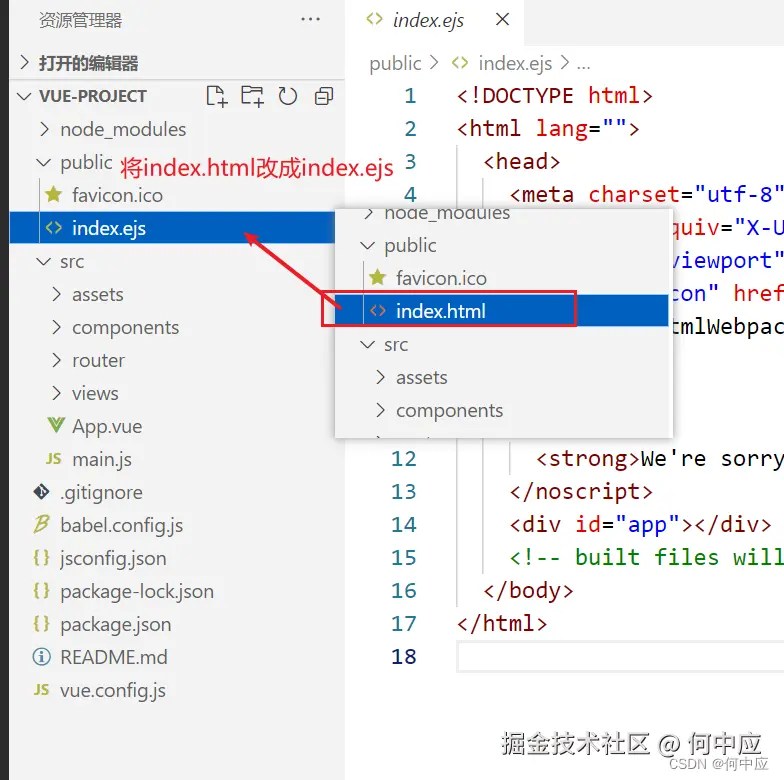Collapse the public folder chevron
This screenshot has width=784, height=780.
point(44,162)
